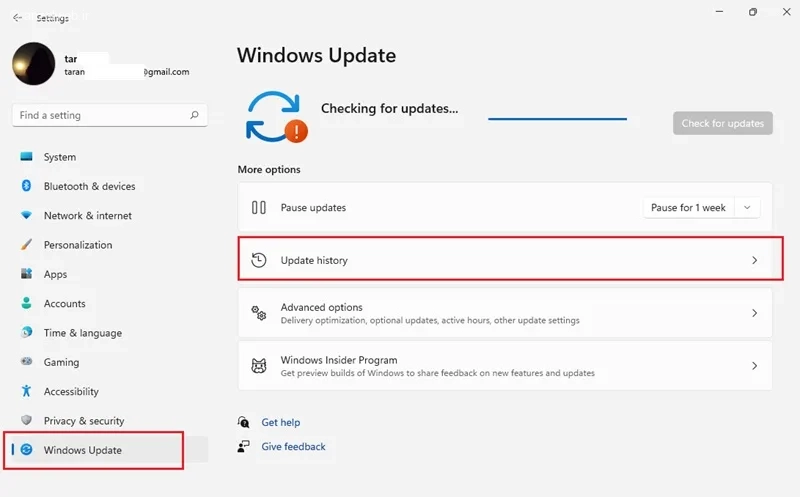
Task: Open the System settings page
Action: (110, 157)
